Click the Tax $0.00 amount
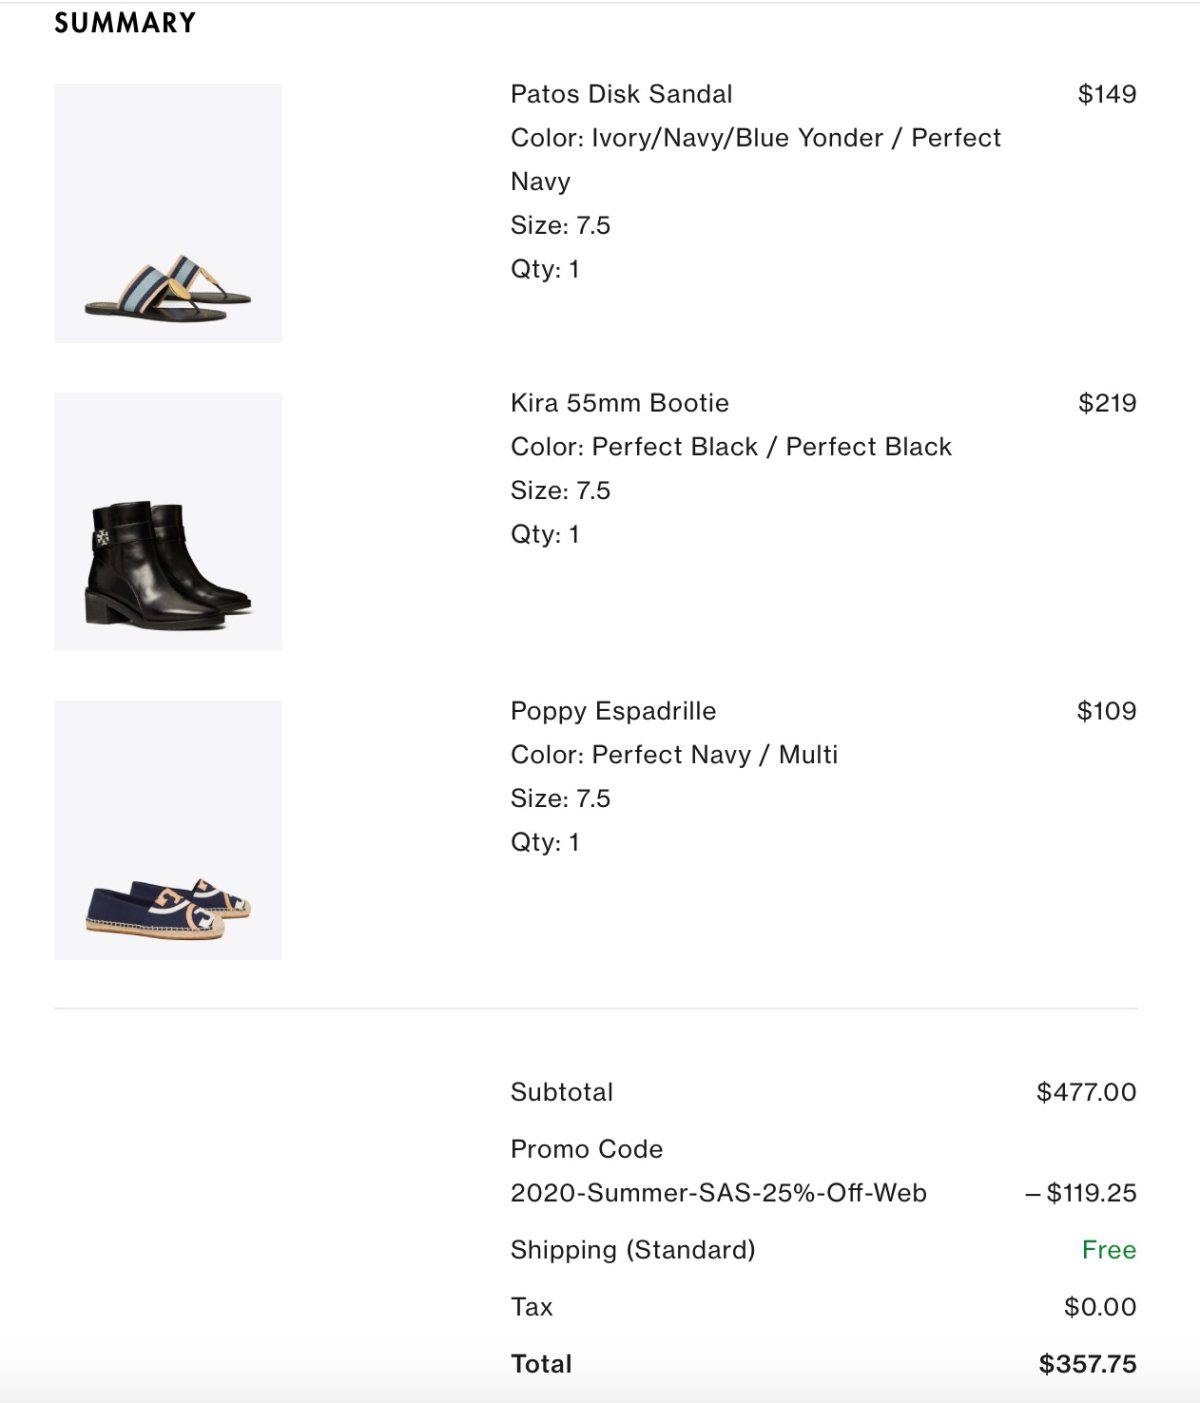The image size is (1200, 1403). pyautogui.click(x=1100, y=1307)
